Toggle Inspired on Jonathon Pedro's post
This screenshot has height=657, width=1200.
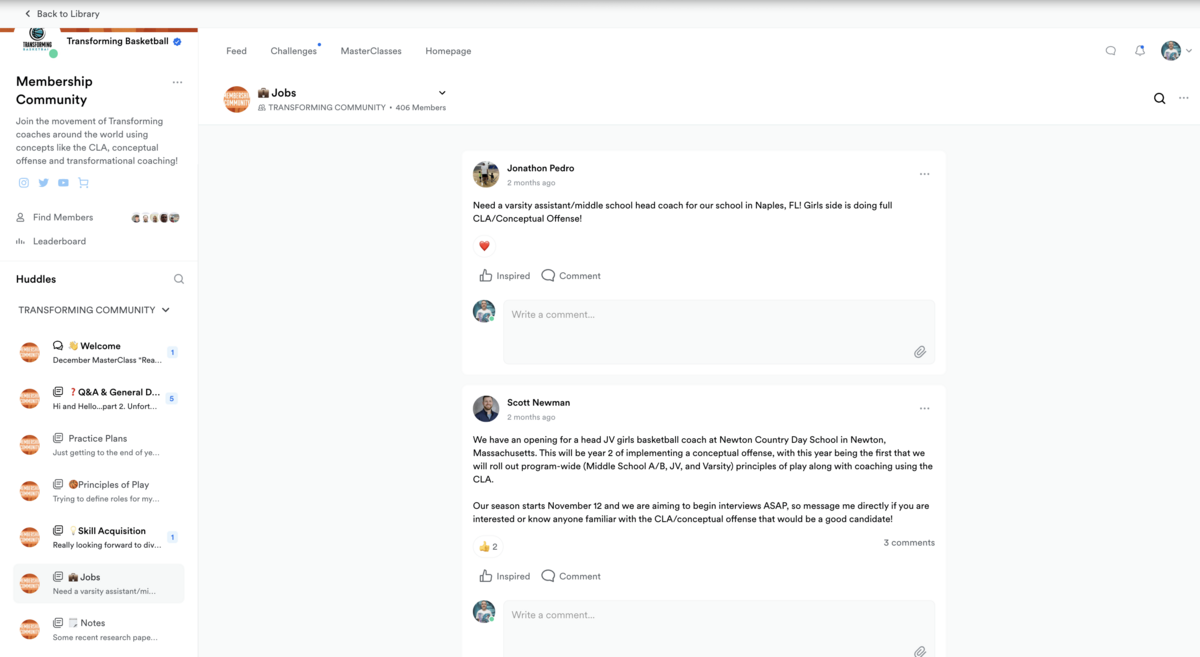pos(505,276)
